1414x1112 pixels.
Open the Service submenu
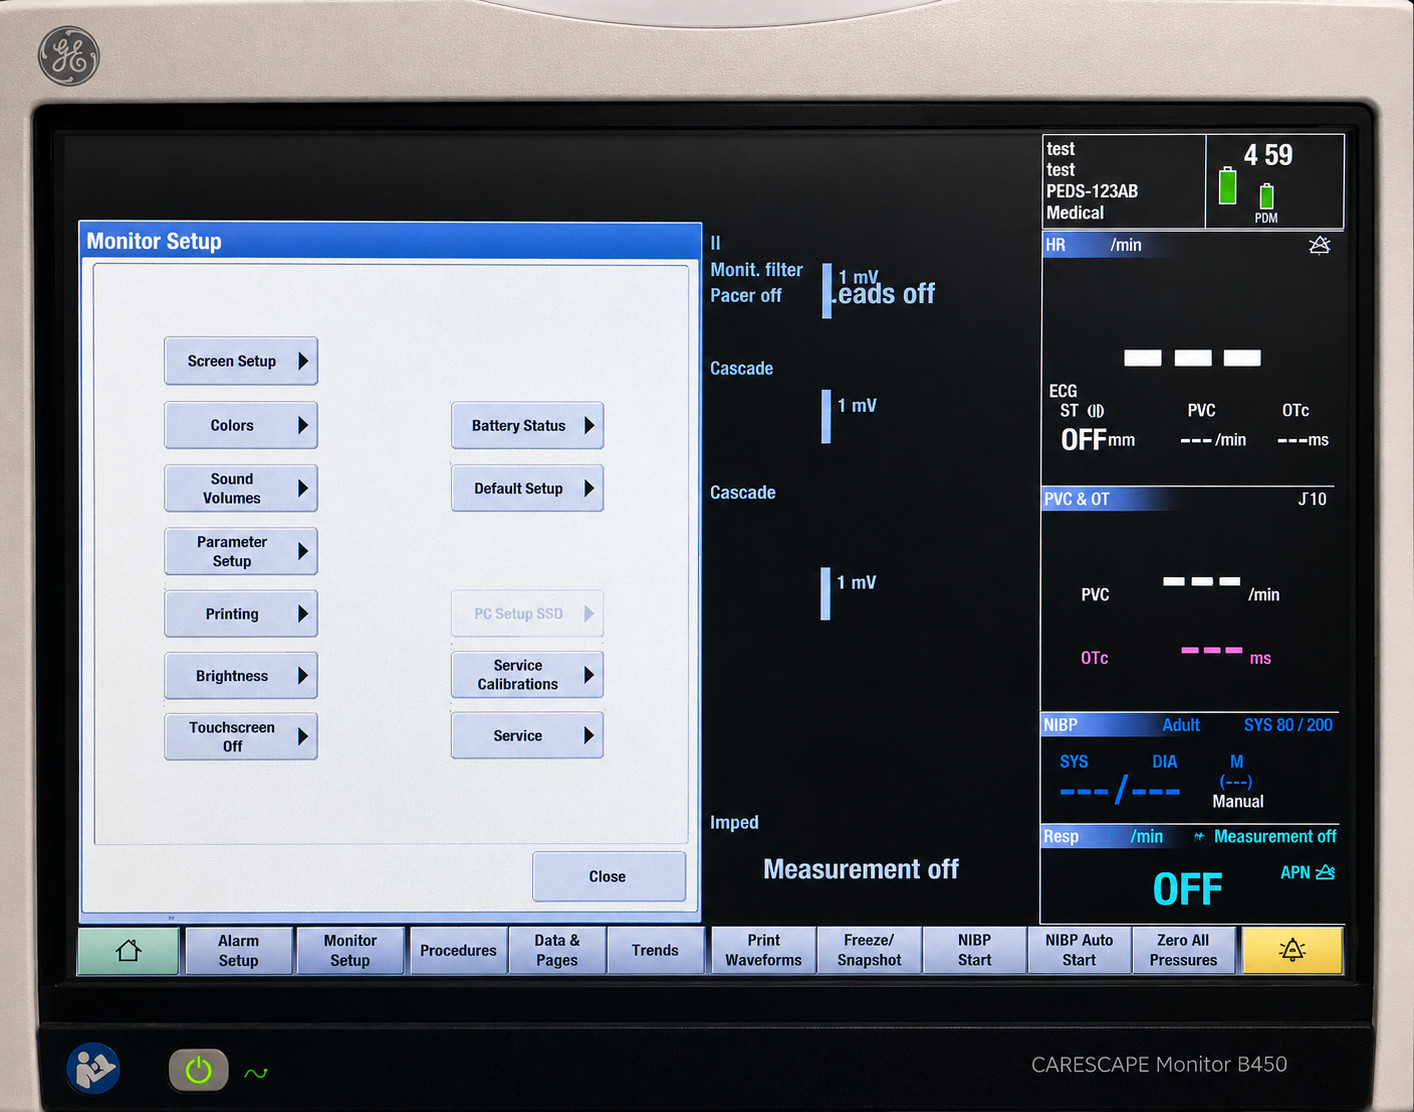(527, 735)
